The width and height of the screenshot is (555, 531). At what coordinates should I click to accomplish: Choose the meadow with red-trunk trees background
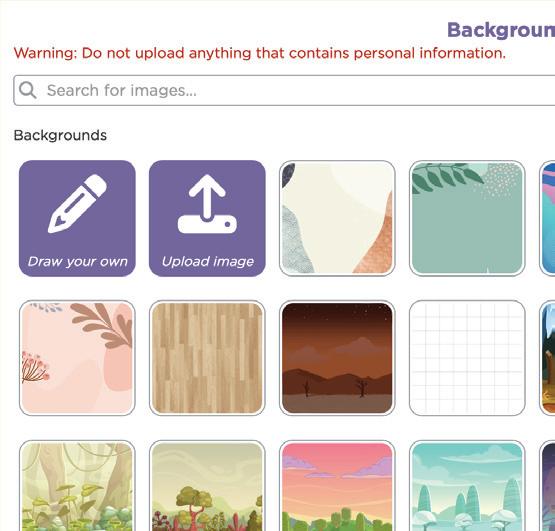[x=207, y=486]
